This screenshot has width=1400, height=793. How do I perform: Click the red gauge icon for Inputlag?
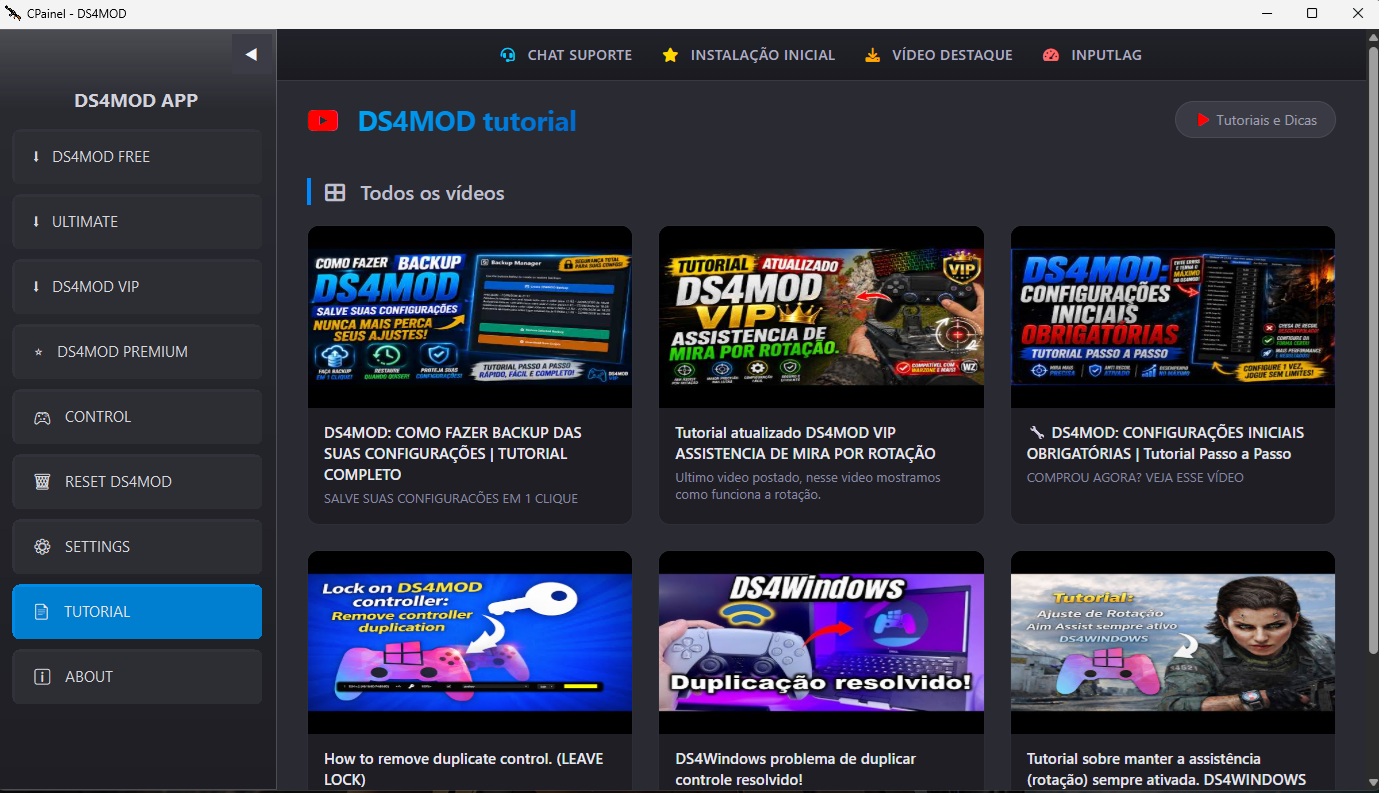point(1050,55)
